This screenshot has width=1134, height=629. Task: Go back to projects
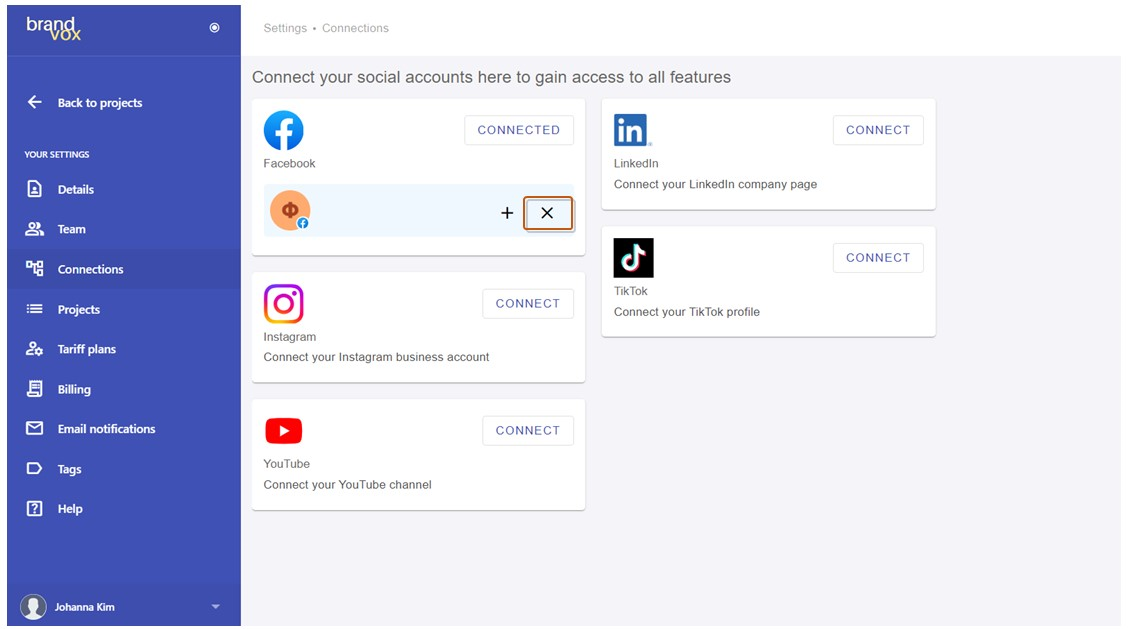pyautogui.click(x=100, y=103)
